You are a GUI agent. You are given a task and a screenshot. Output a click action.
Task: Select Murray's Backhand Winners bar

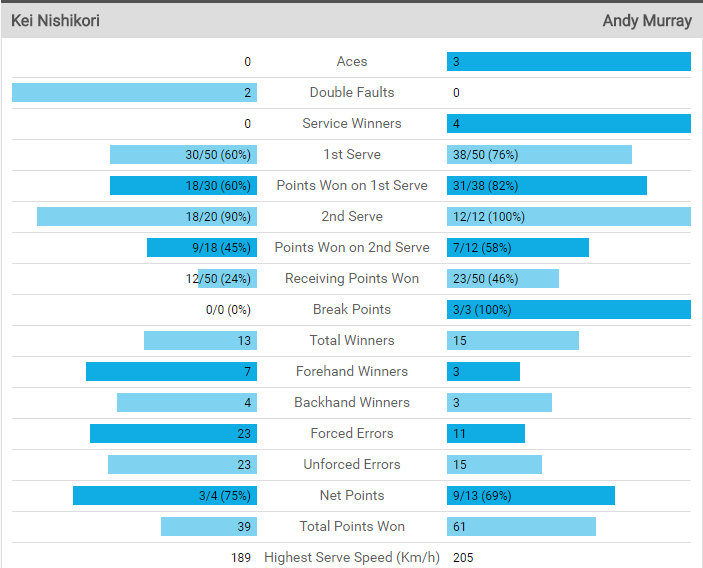click(499, 403)
